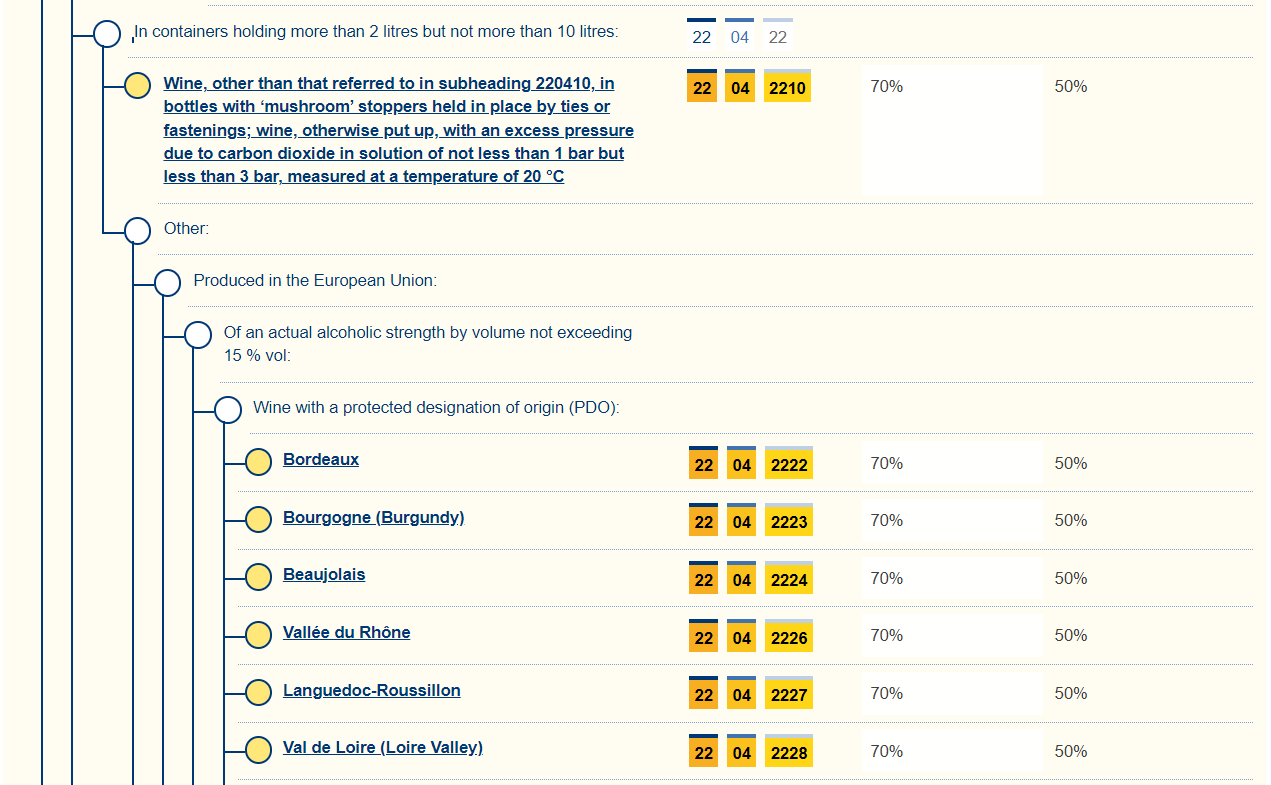
Task: Click the yellow node beside Val de Loire
Action: [258, 749]
